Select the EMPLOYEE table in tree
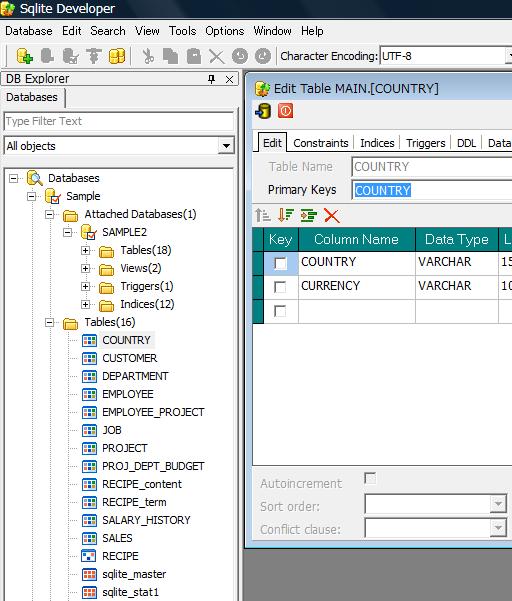Image resolution: width=512 pixels, height=601 pixels. click(128, 394)
